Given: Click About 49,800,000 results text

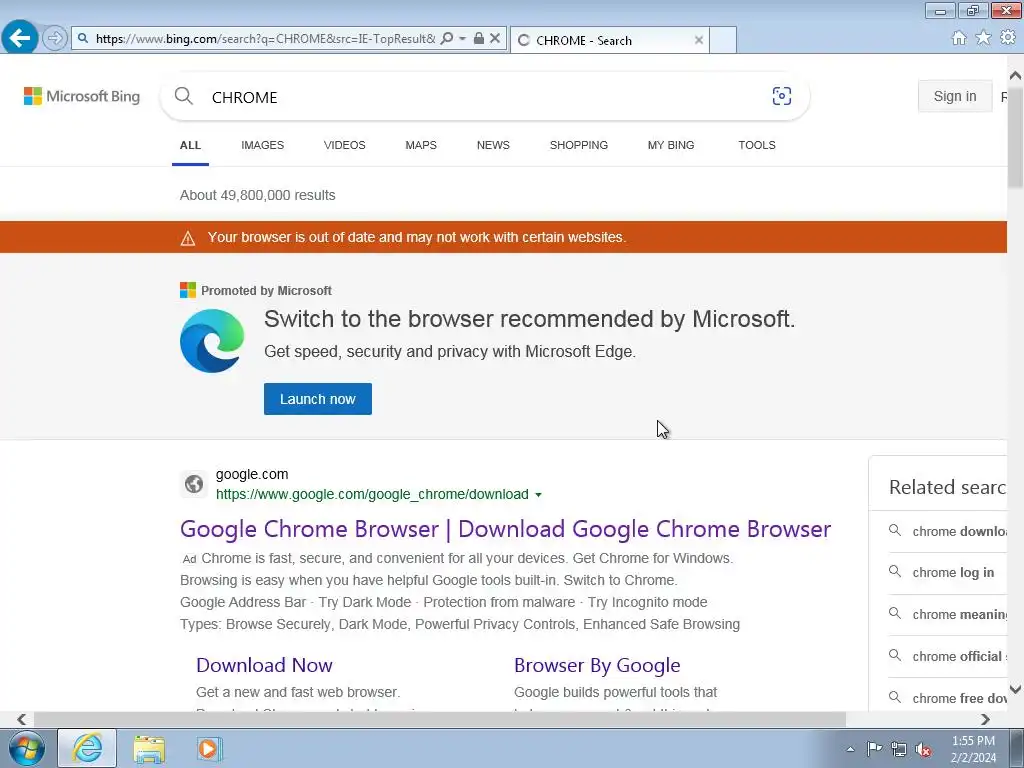Looking at the screenshot, I should pyautogui.click(x=257, y=195).
